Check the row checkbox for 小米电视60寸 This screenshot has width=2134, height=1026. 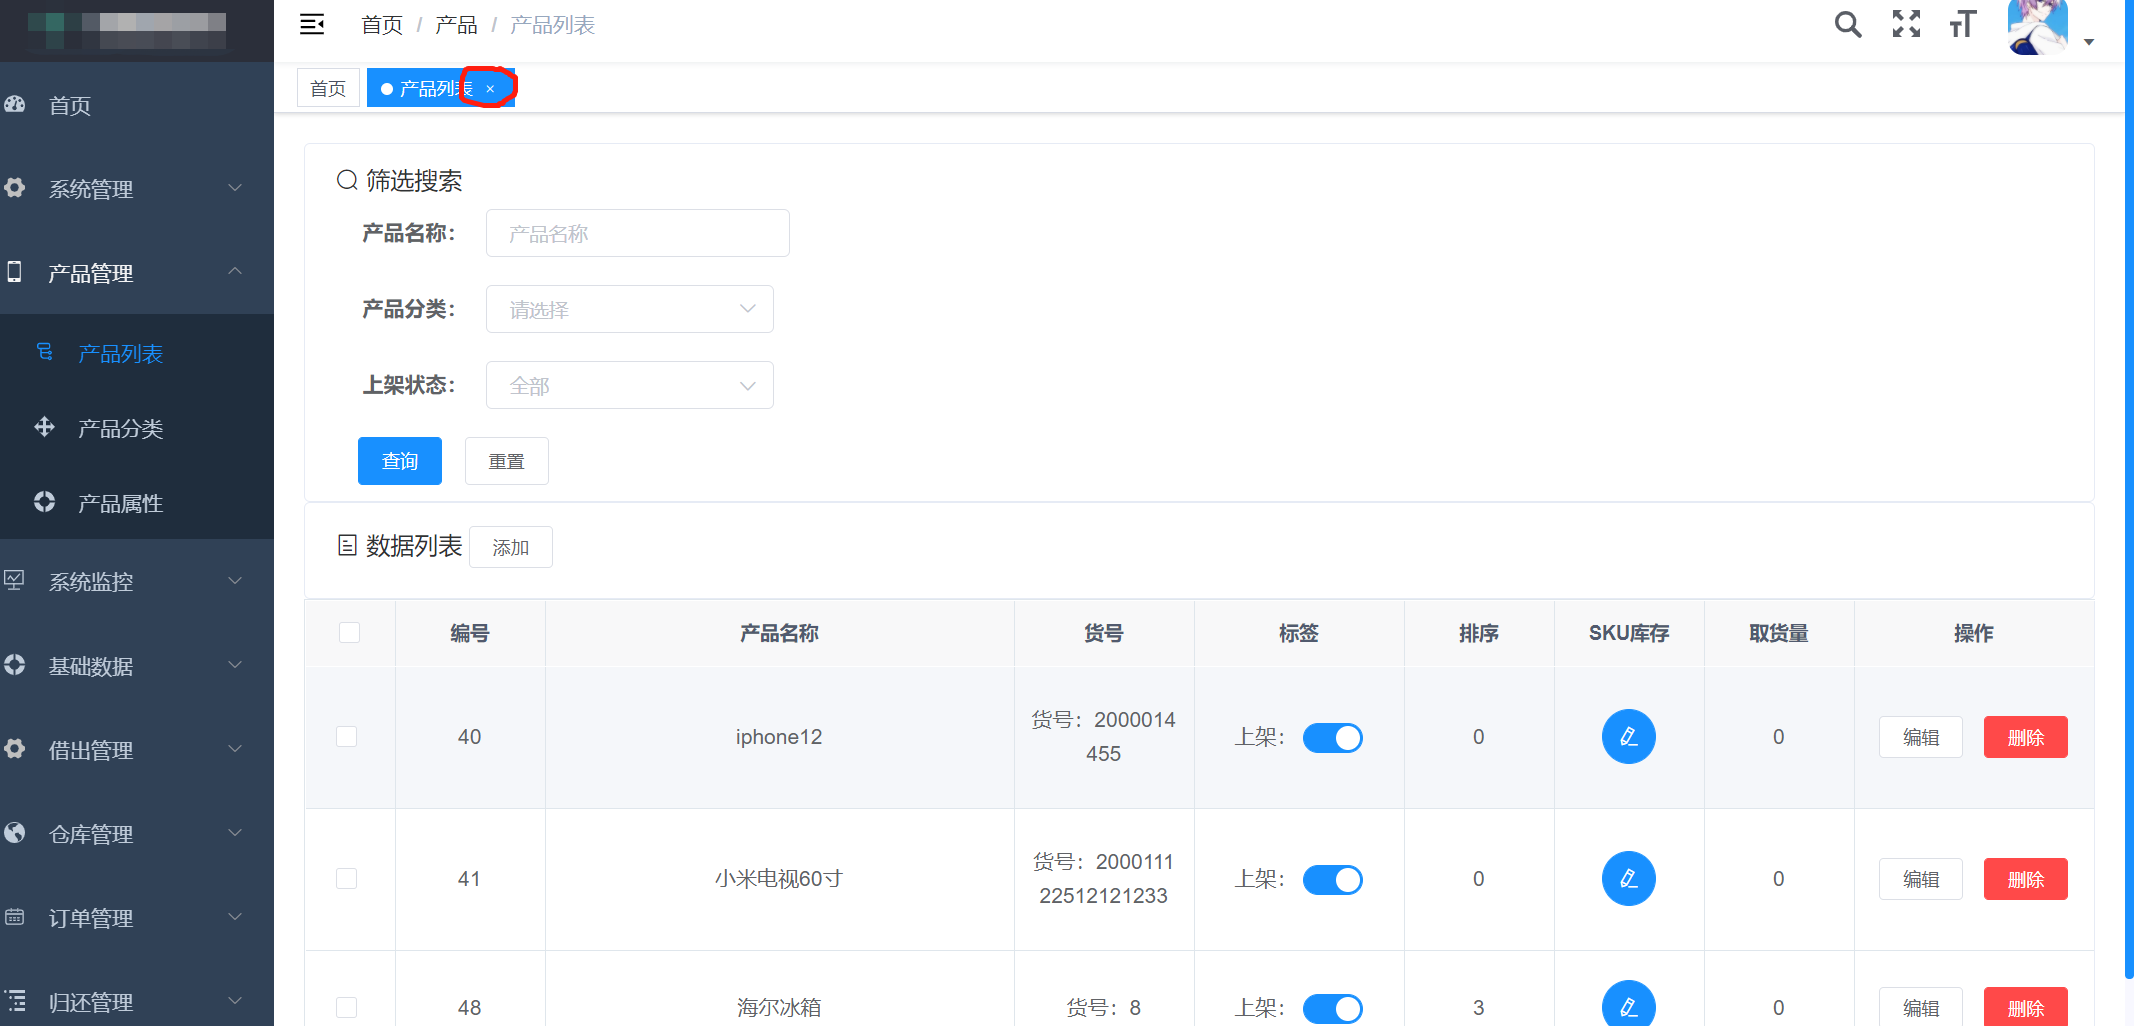point(347,879)
